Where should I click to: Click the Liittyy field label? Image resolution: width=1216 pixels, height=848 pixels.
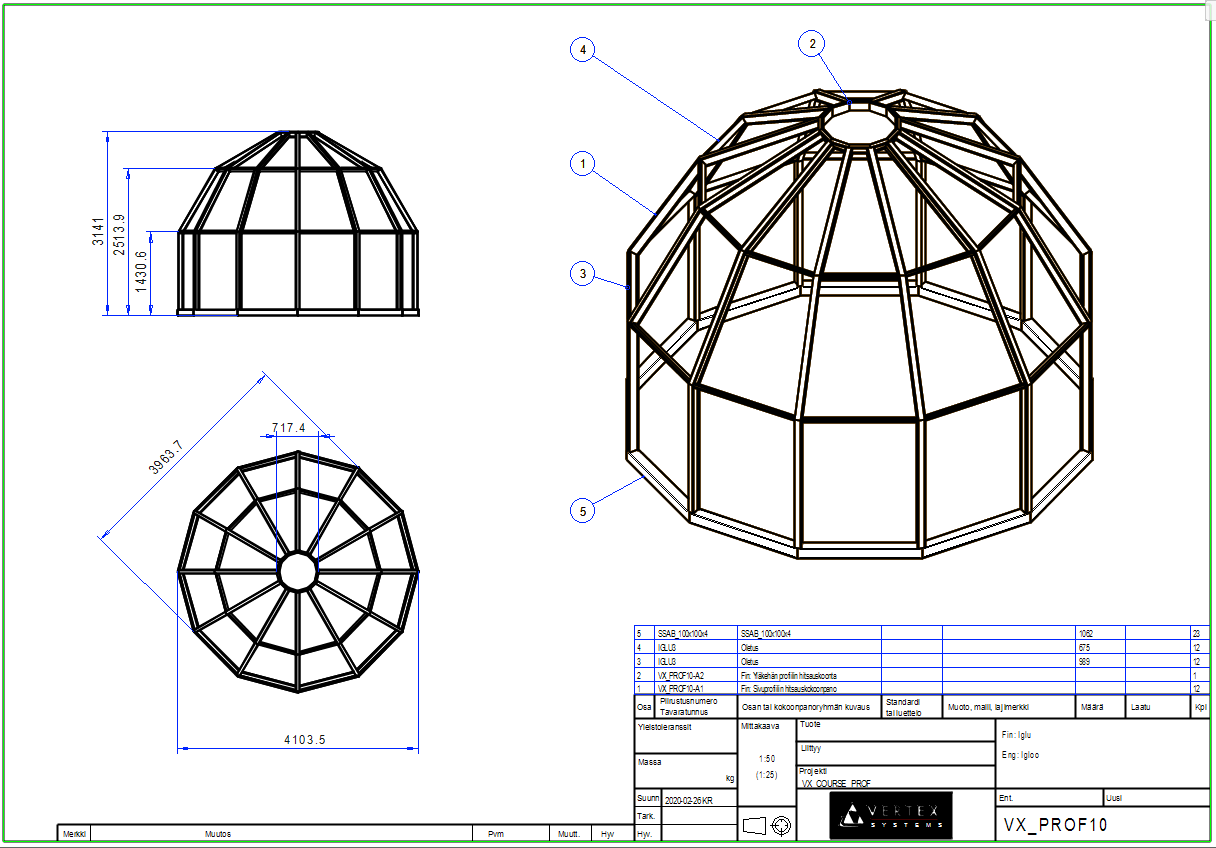click(811, 747)
